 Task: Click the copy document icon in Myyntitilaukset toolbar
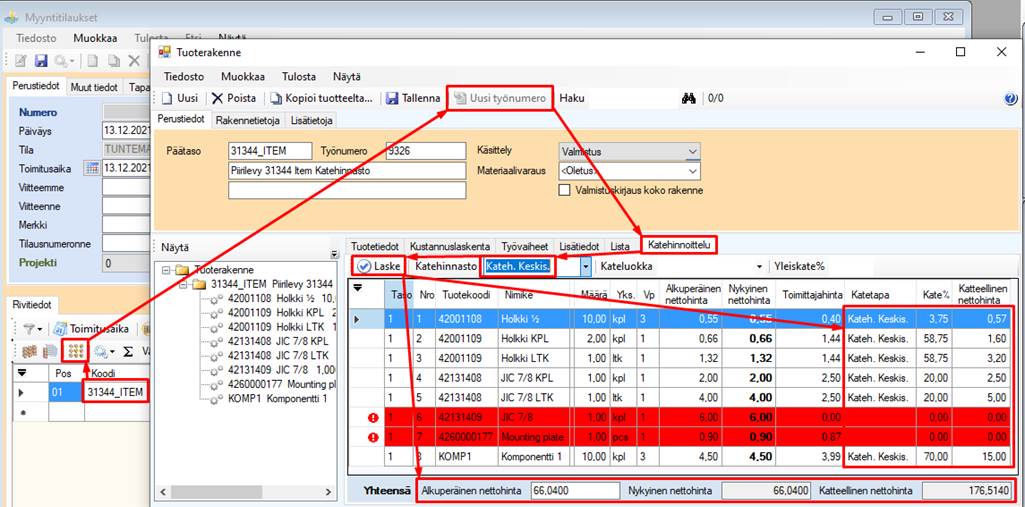pos(114,61)
